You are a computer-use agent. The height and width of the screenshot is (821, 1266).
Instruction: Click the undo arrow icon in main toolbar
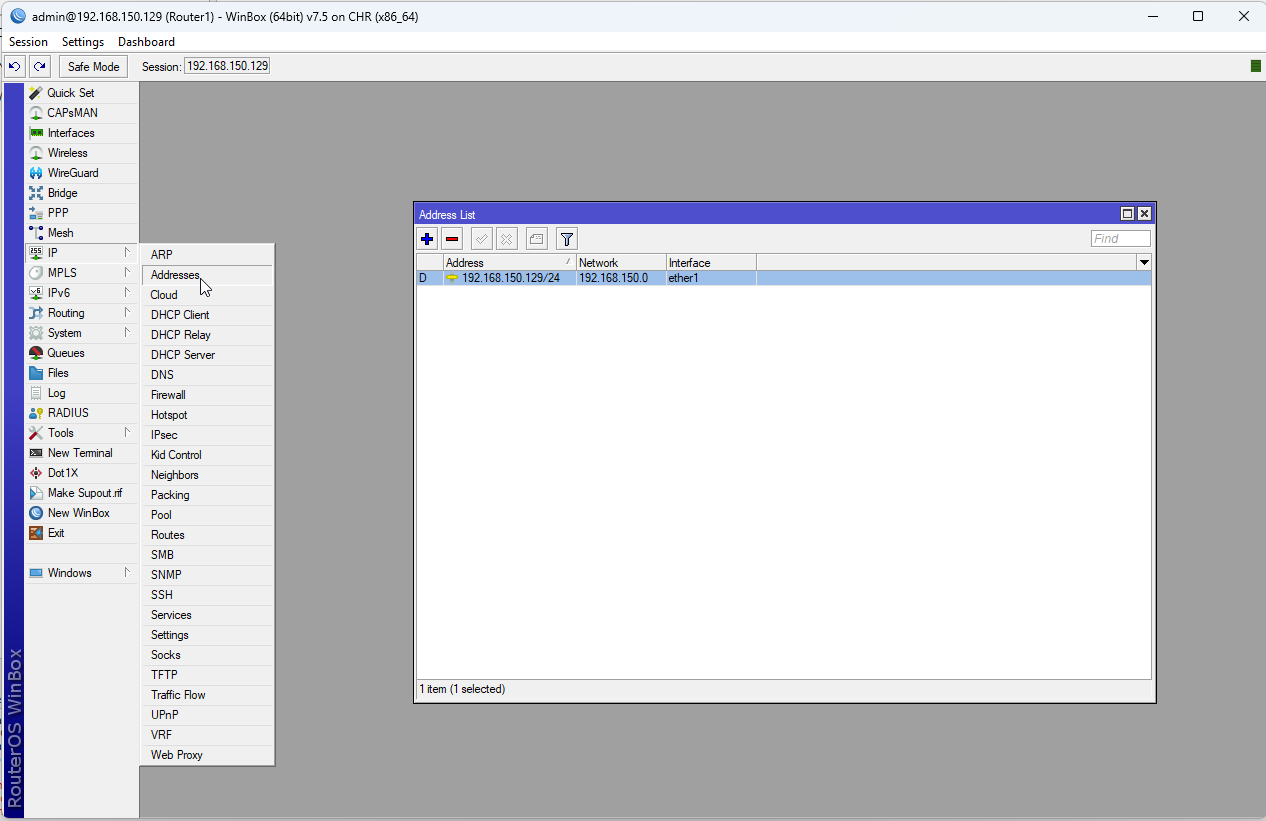(14, 65)
